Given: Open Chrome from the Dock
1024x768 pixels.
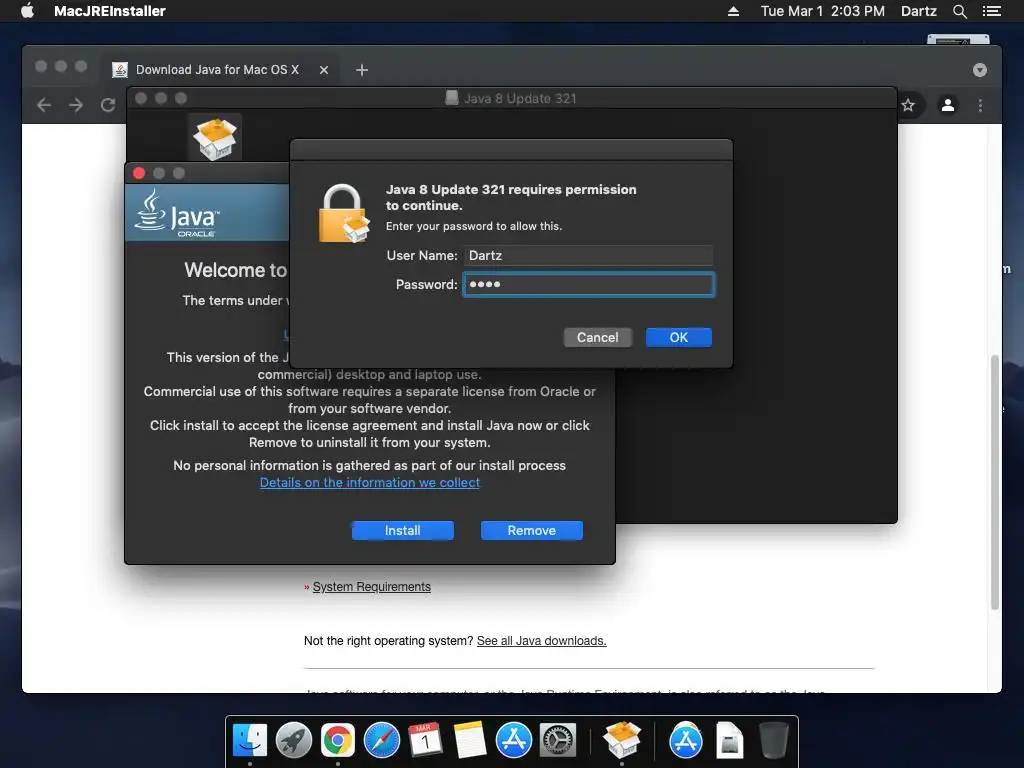Looking at the screenshot, I should coord(338,741).
